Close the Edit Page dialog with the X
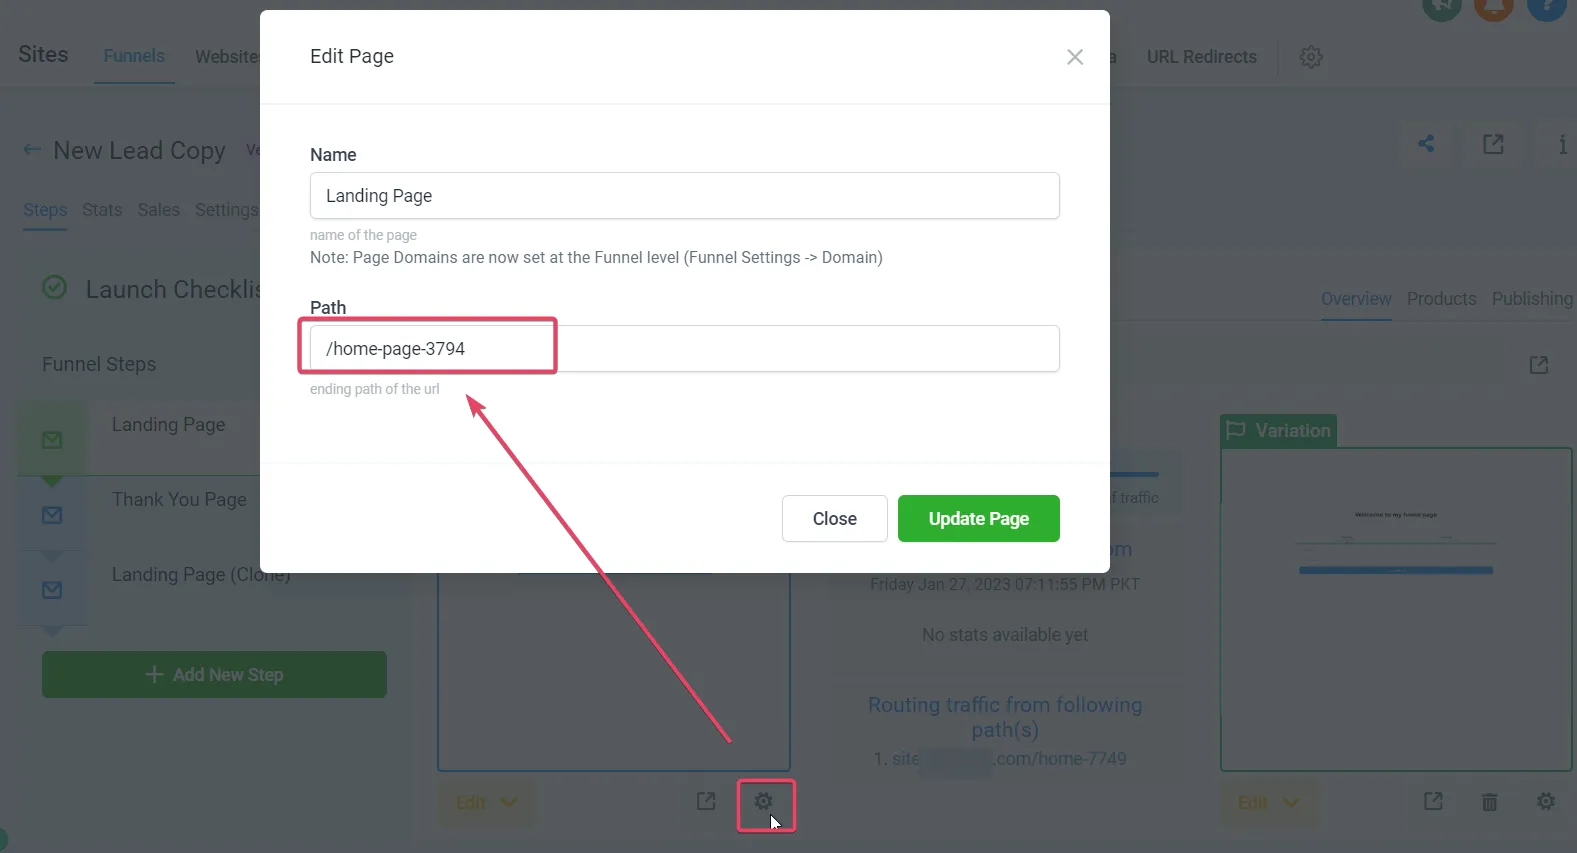This screenshot has height=853, width=1577. point(1075,57)
